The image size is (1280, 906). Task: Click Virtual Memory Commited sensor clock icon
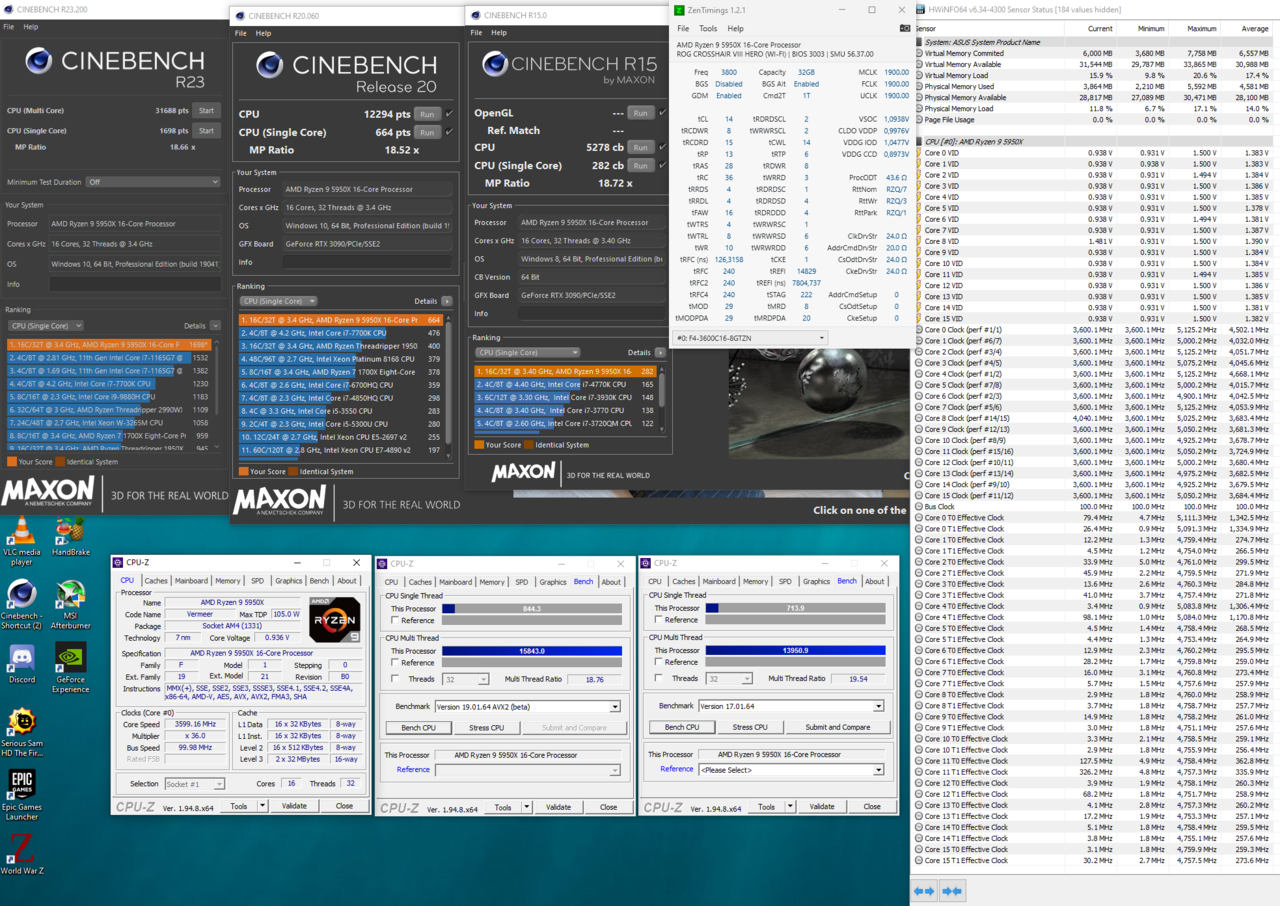(919, 53)
